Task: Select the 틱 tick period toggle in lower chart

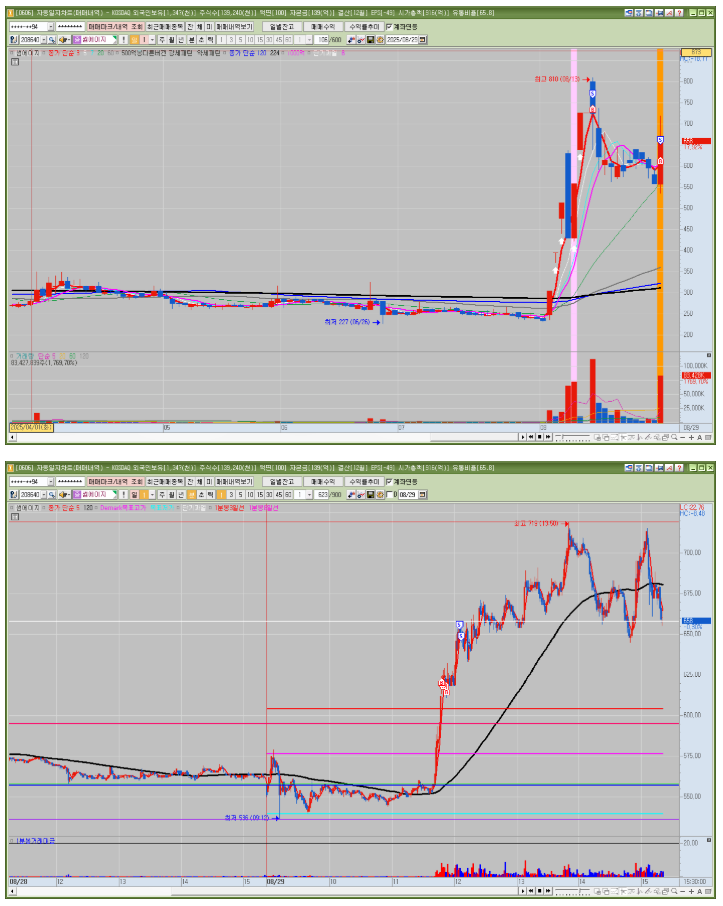Action: point(210,495)
